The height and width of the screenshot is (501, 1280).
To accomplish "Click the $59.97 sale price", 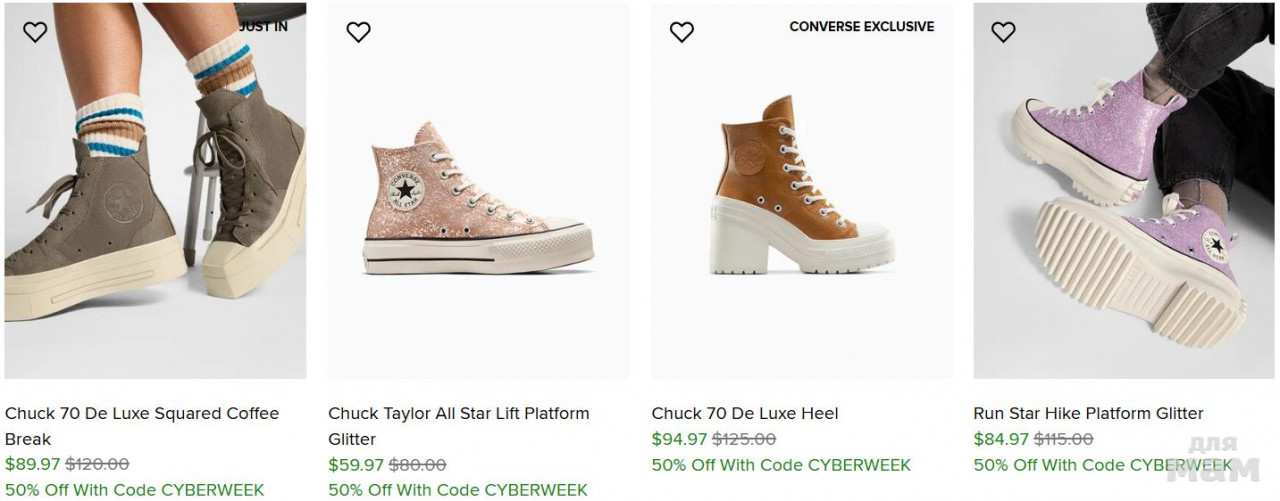I will tap(355, 464).
